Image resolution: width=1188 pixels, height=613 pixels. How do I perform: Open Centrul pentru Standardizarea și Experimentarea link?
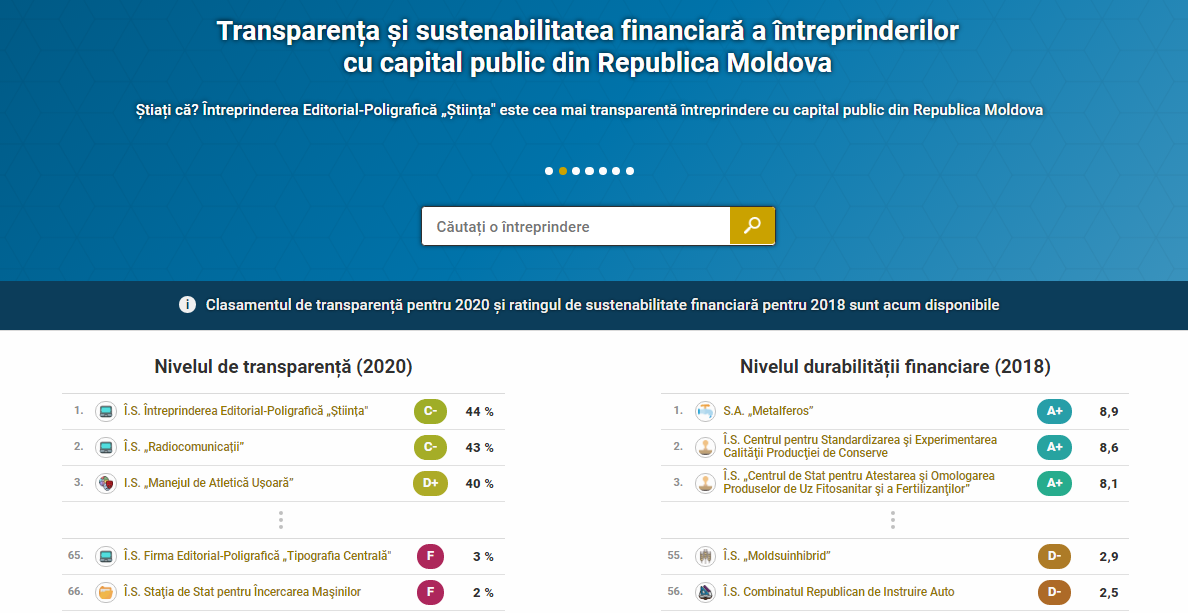tap(860, 446)
